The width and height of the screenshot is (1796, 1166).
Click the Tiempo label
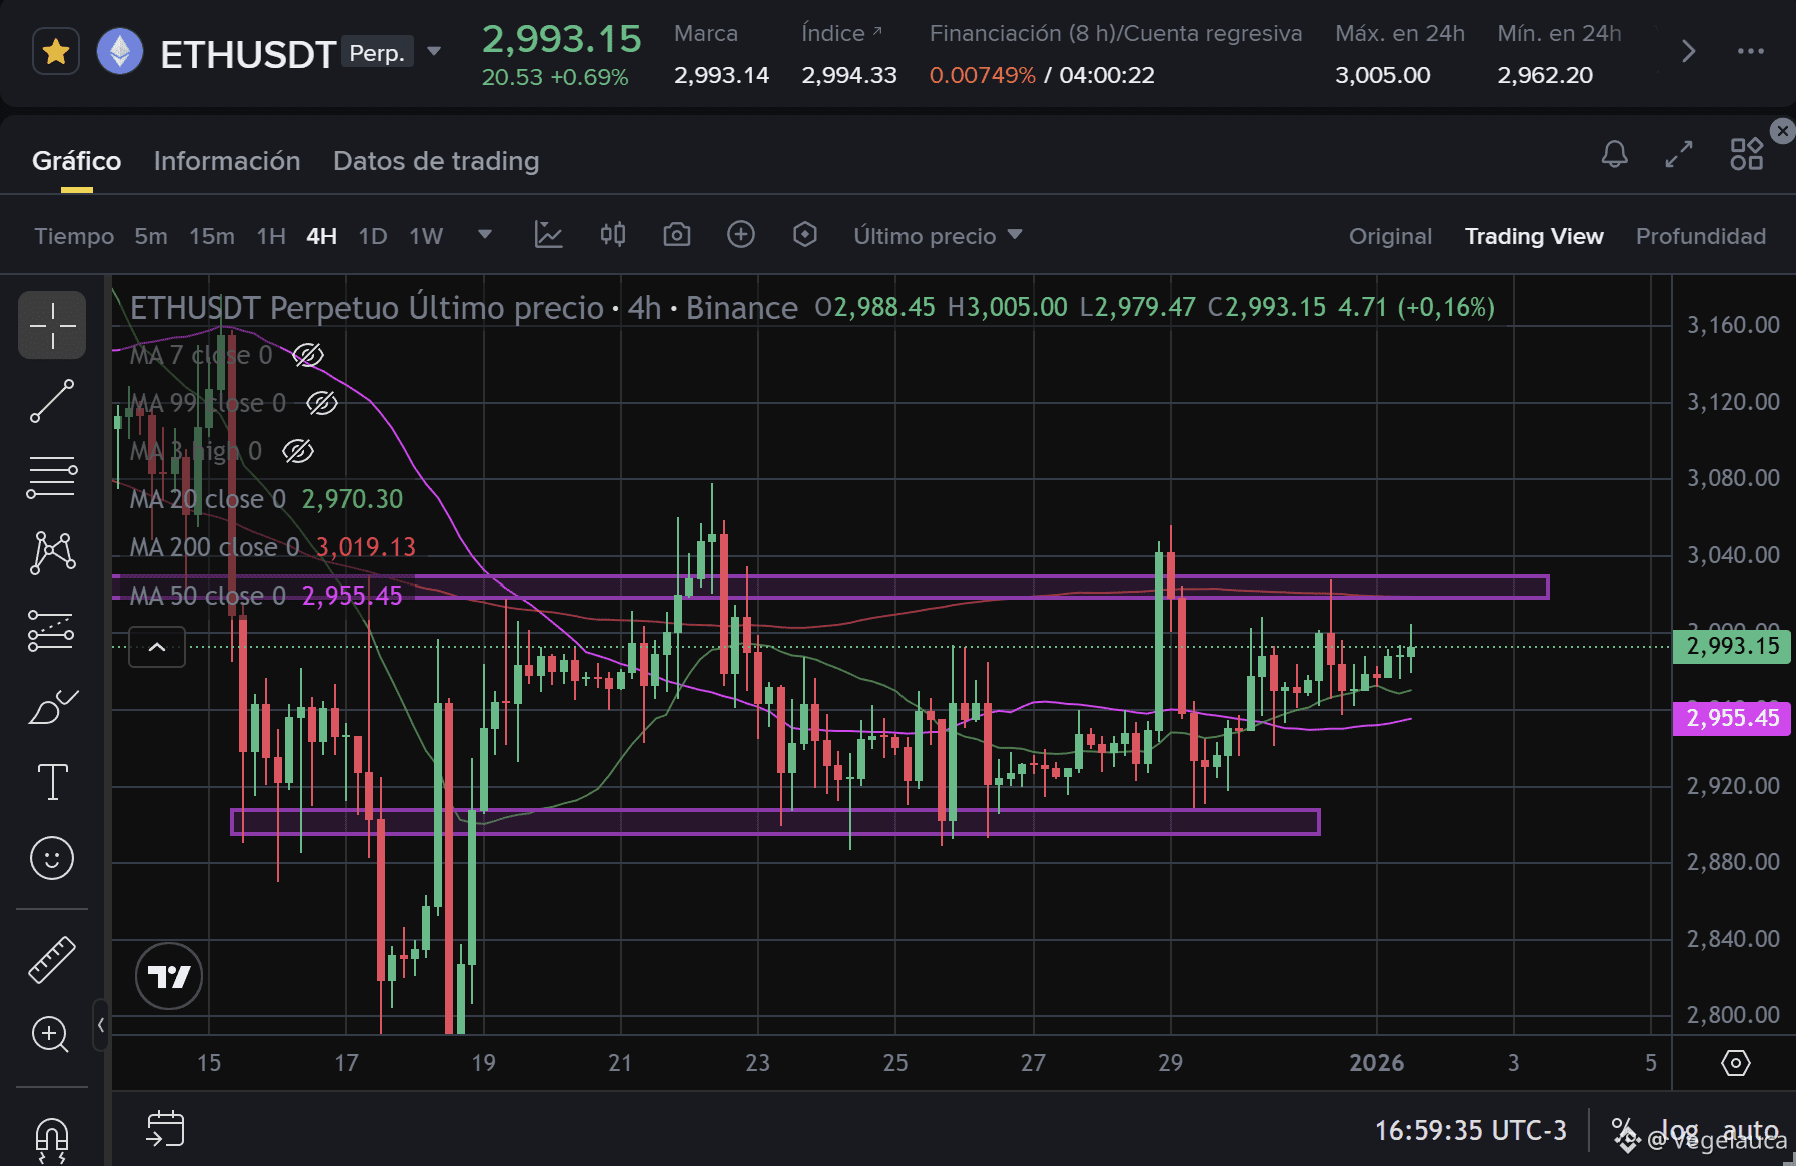click(x=74, y=236)
